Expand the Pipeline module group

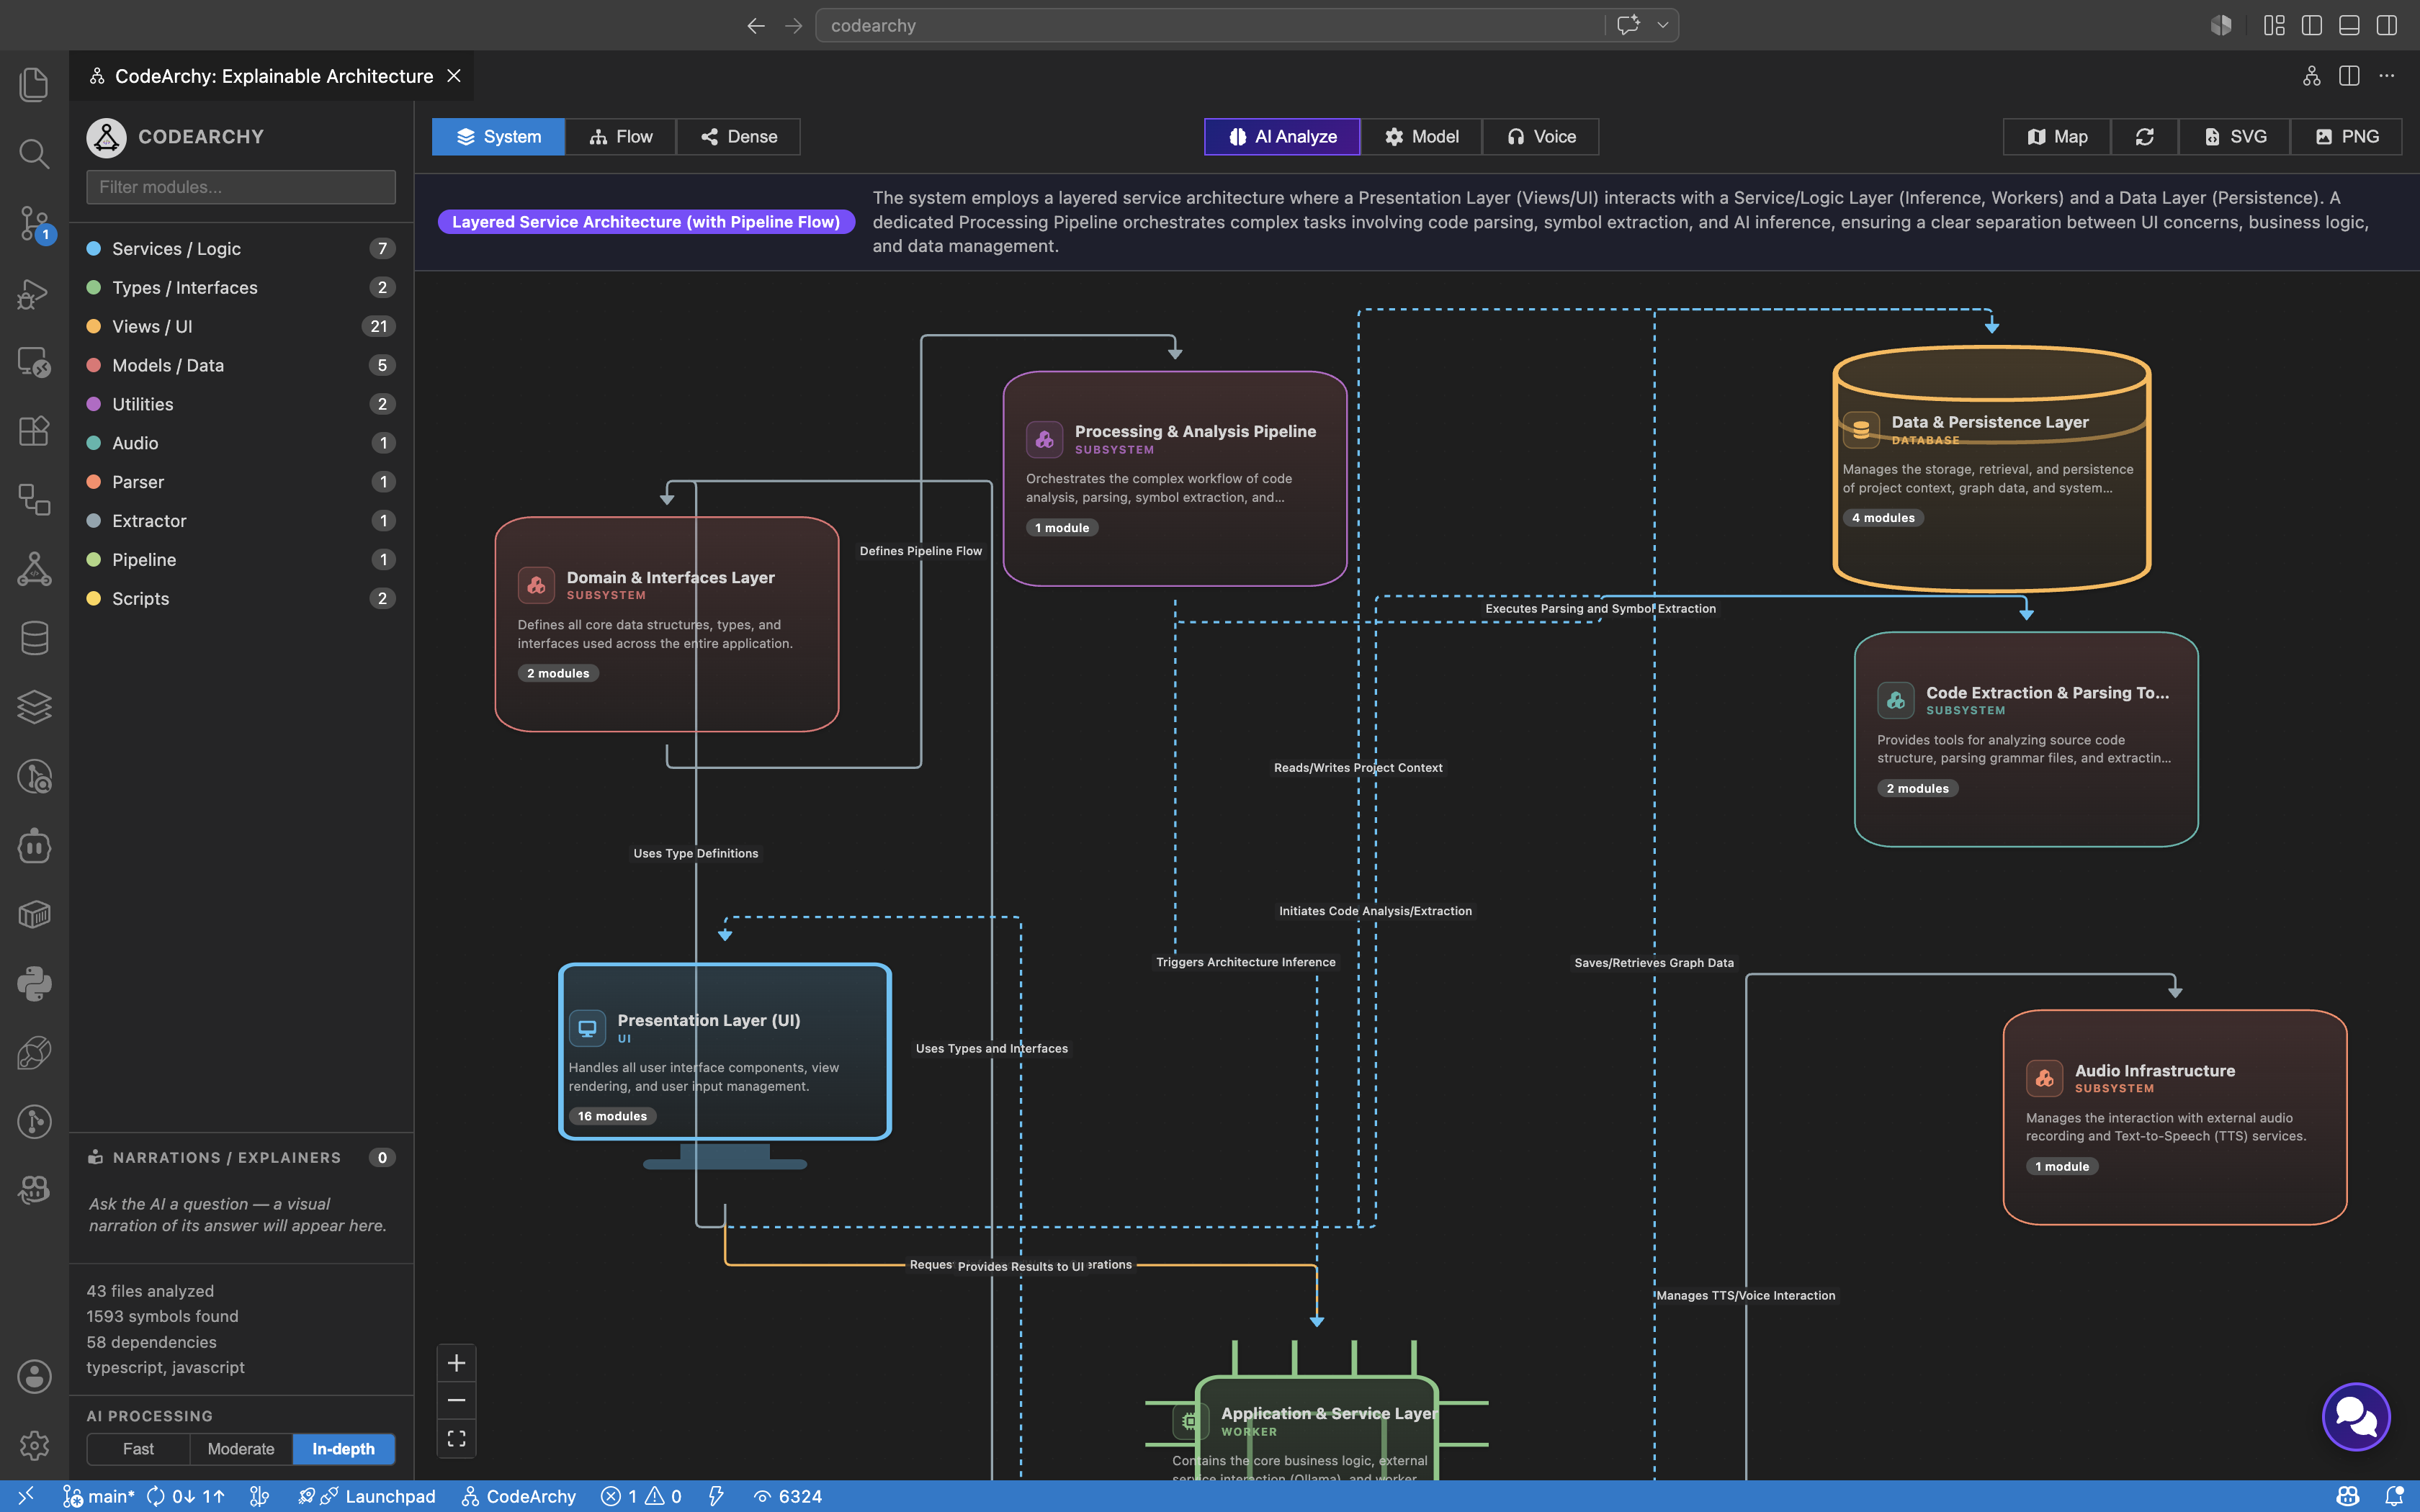click(240, 560)
